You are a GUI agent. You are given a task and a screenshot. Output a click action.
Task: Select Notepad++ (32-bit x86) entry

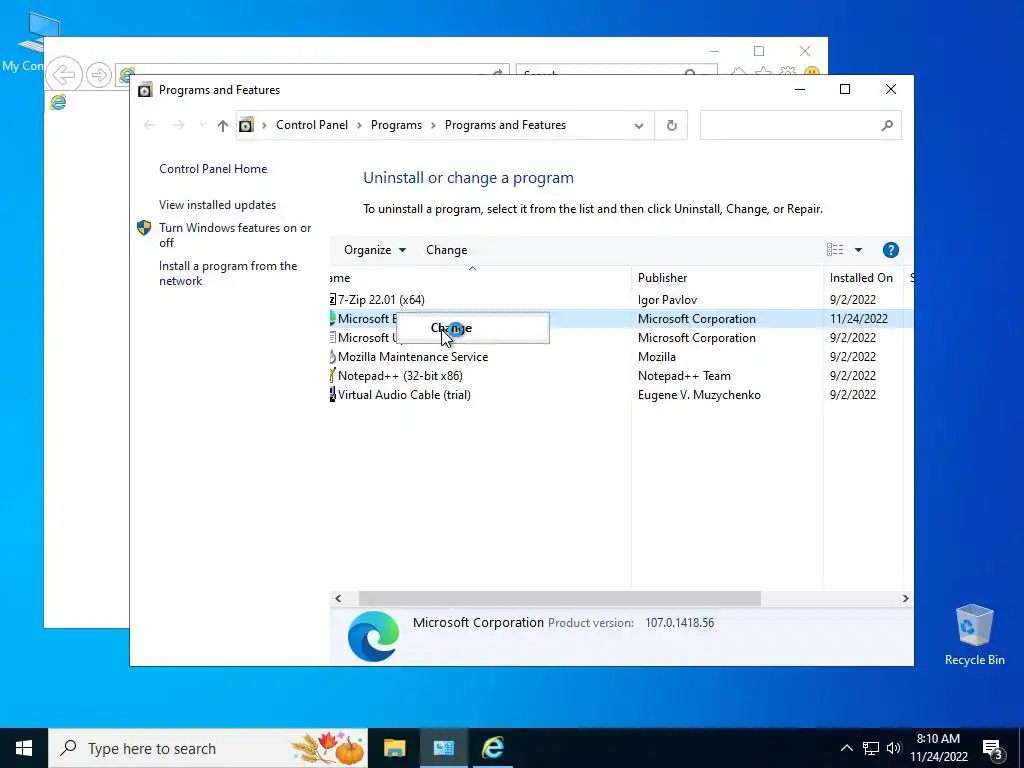click(x=400, y=376)
